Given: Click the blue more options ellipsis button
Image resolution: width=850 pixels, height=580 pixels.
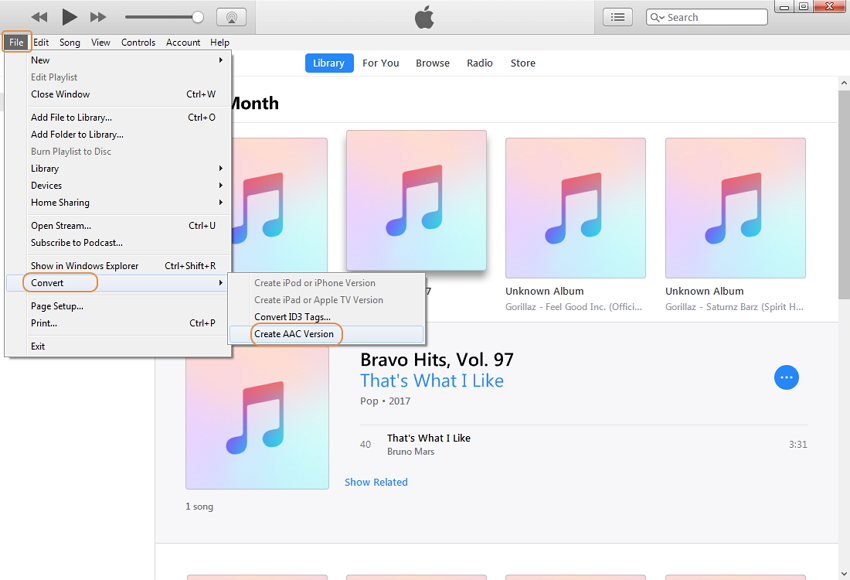Looking at the screenshot, I should (786, 377).
